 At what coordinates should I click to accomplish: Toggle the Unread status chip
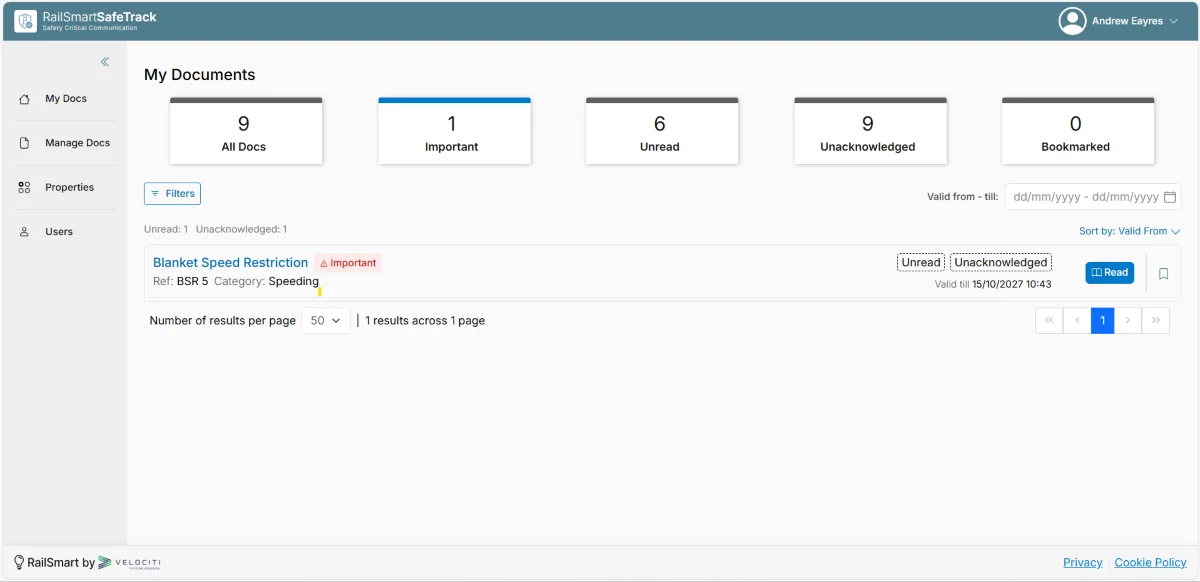point(920,261)
